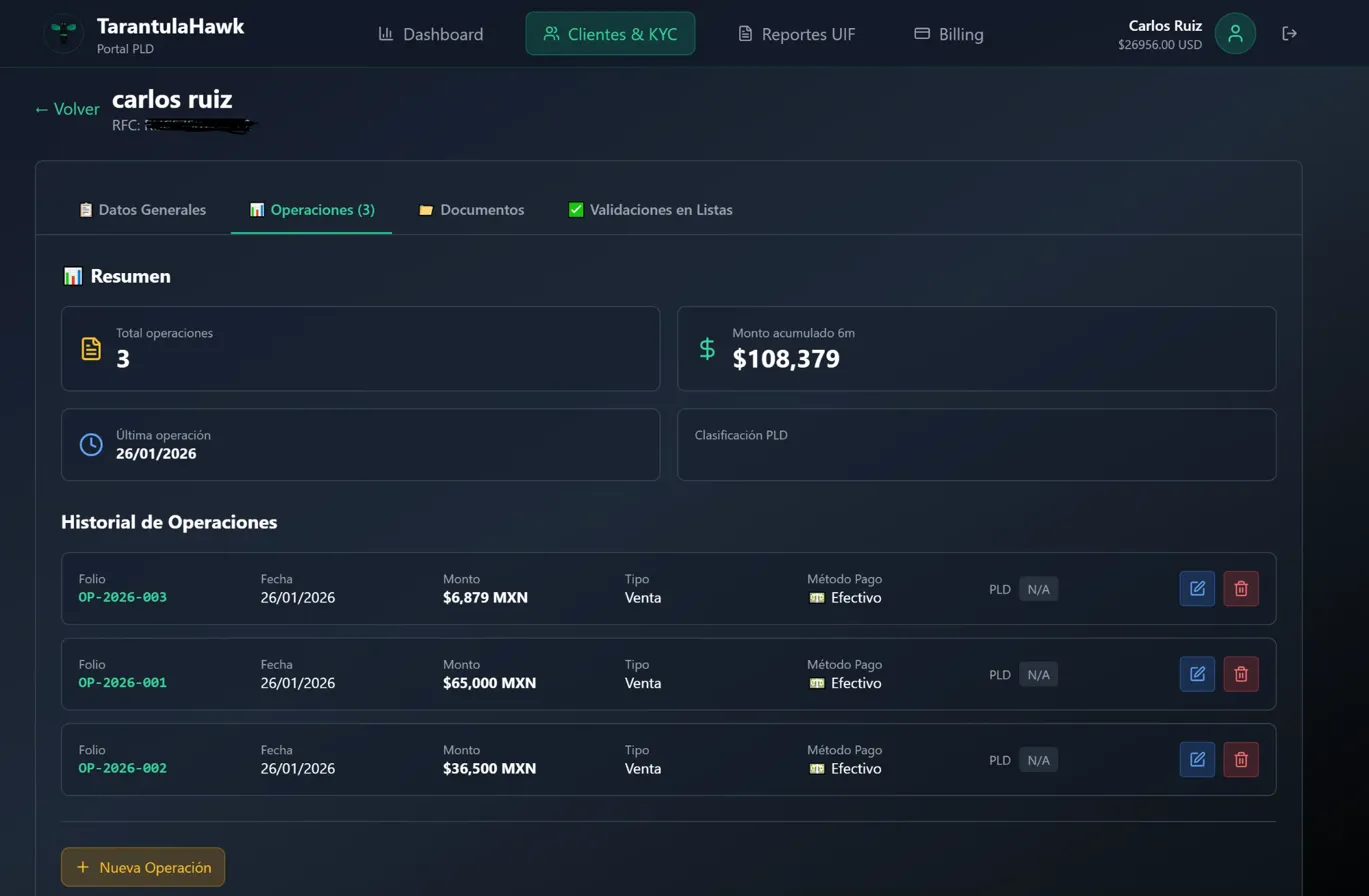The width and height of the screenshot is (1369, 896).
Task: Select Clientes & KYC nav item
Action: click(x=610, y=34)
